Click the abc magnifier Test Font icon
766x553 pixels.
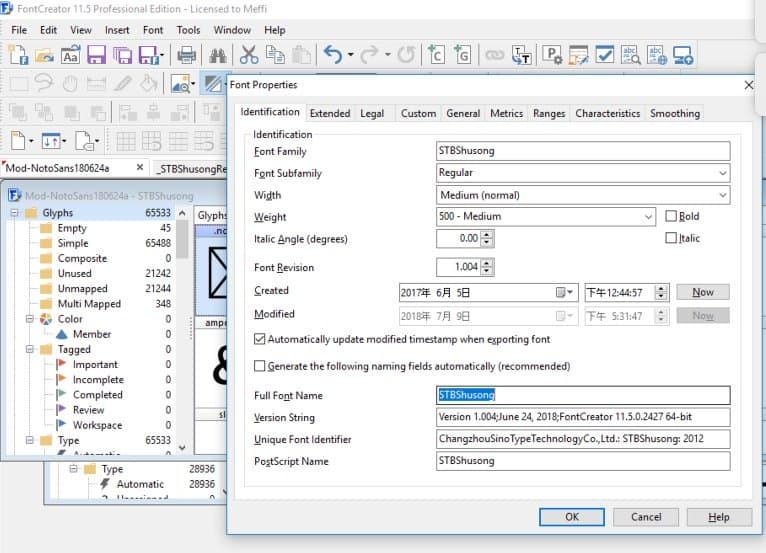[x=630, y=55]
